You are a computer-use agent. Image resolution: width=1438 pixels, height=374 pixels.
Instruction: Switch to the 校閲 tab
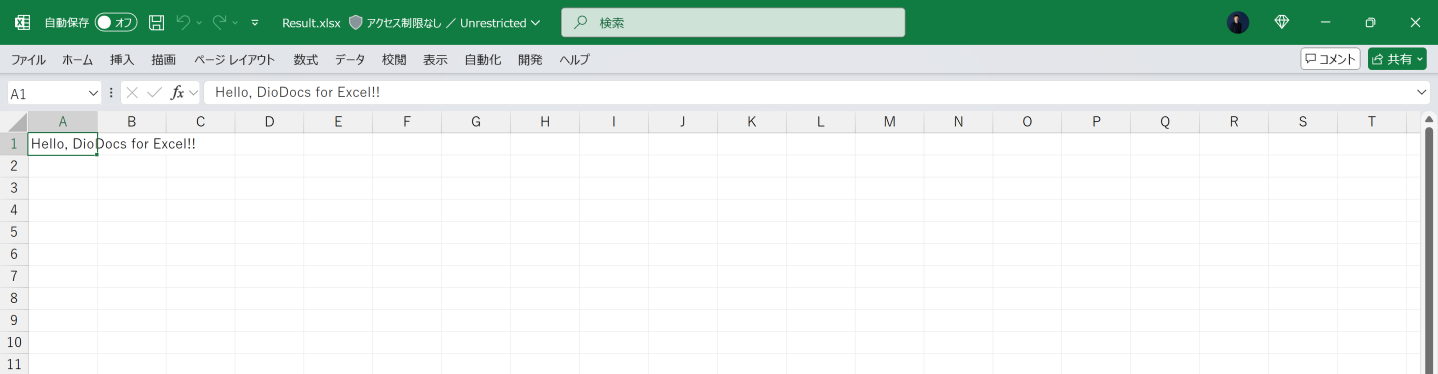[x=394, y=59]
